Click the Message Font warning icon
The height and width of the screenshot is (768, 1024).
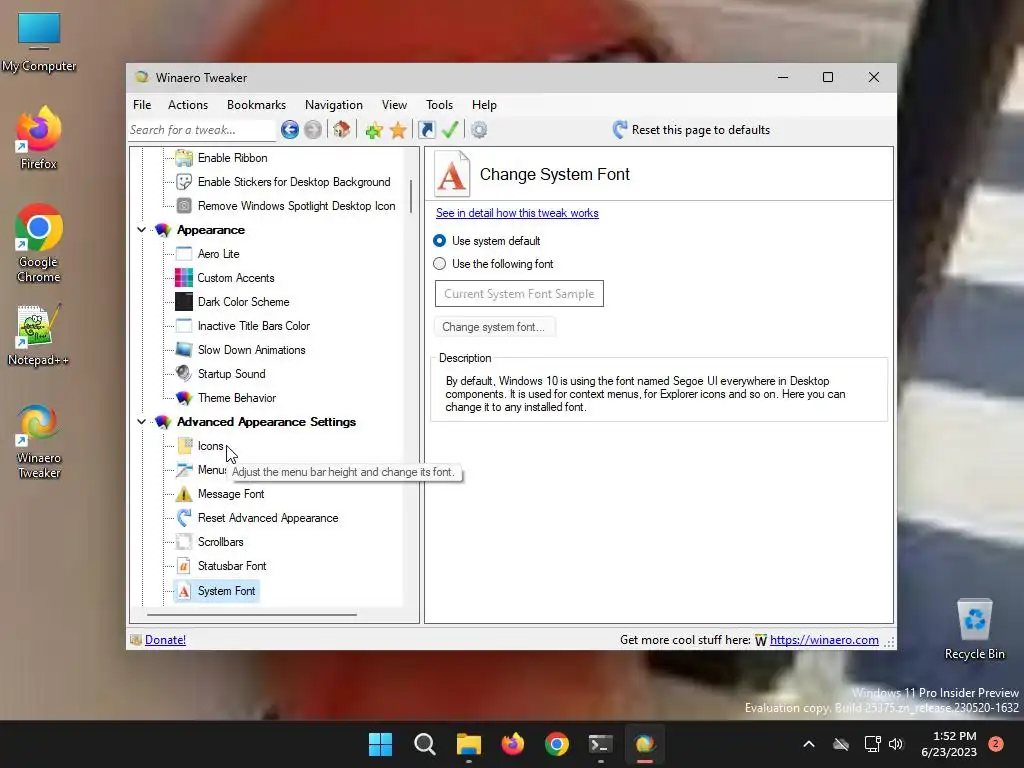[x=184, y=494]
